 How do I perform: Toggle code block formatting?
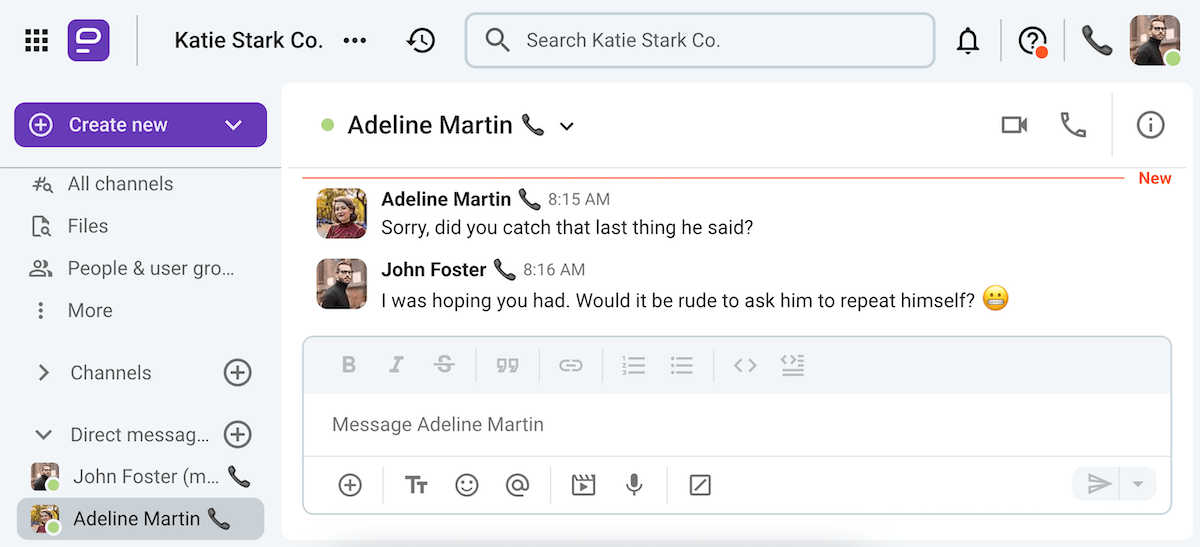793,365
